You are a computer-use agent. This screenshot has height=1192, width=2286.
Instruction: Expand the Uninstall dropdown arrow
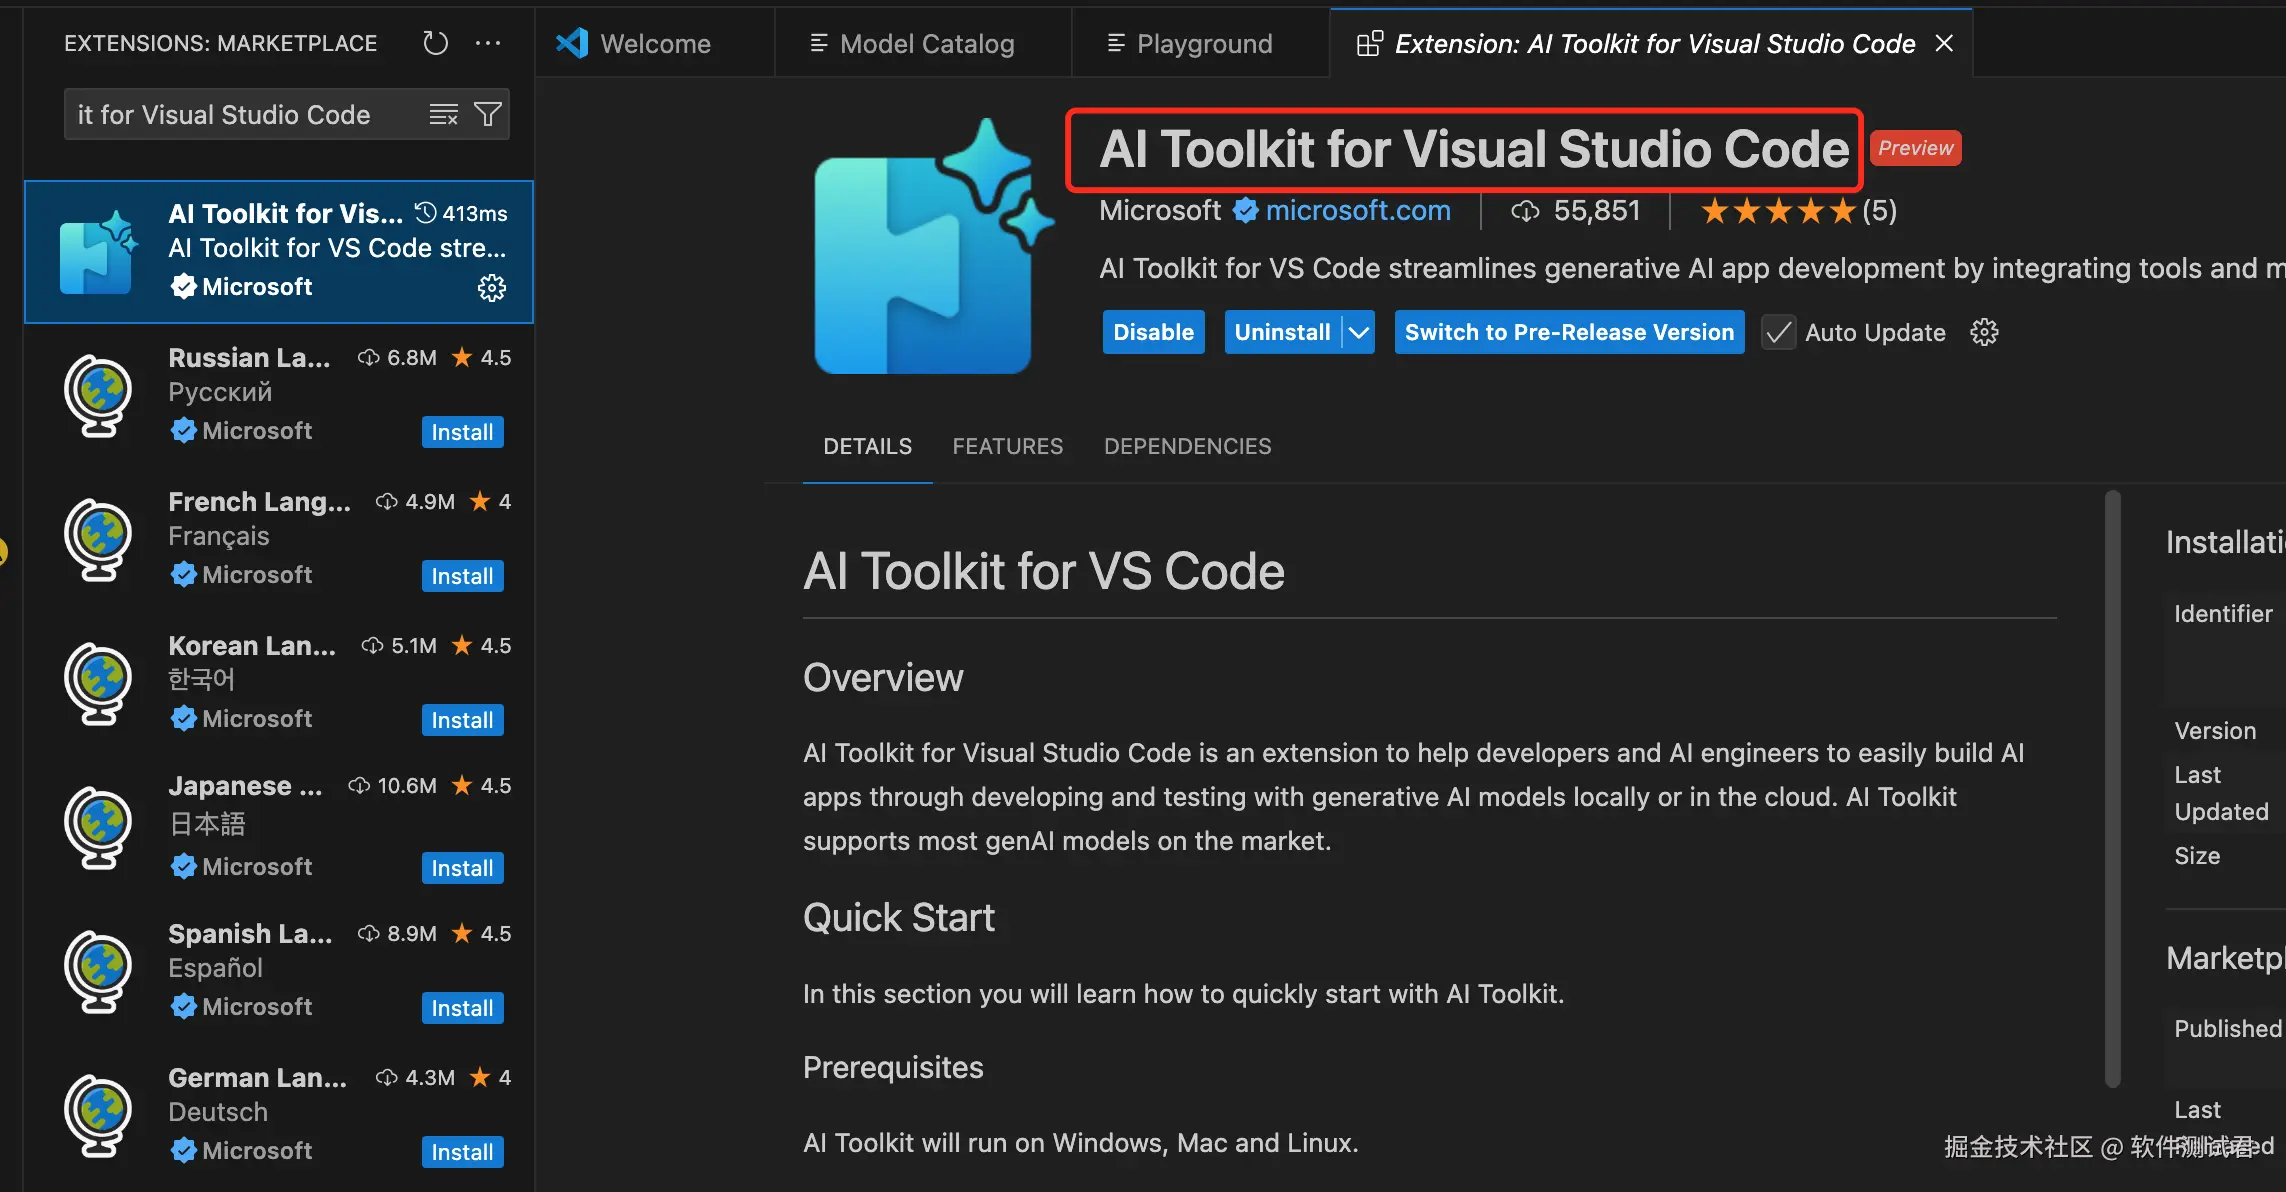pos(1359,332)
